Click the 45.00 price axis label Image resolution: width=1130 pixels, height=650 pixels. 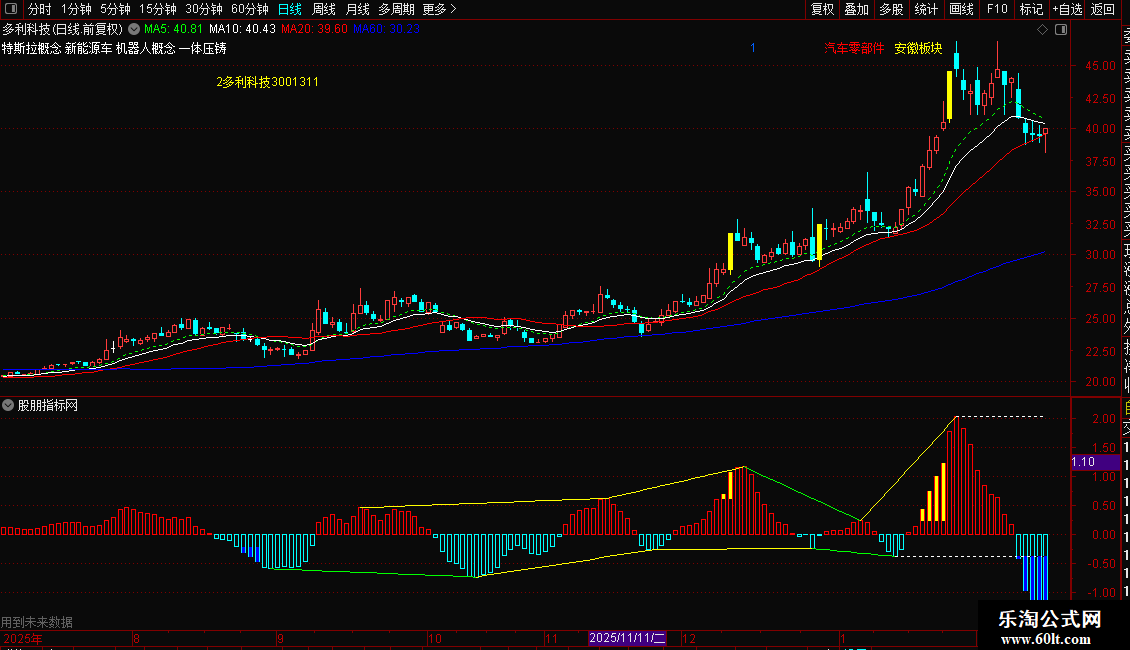(1100, 66)
